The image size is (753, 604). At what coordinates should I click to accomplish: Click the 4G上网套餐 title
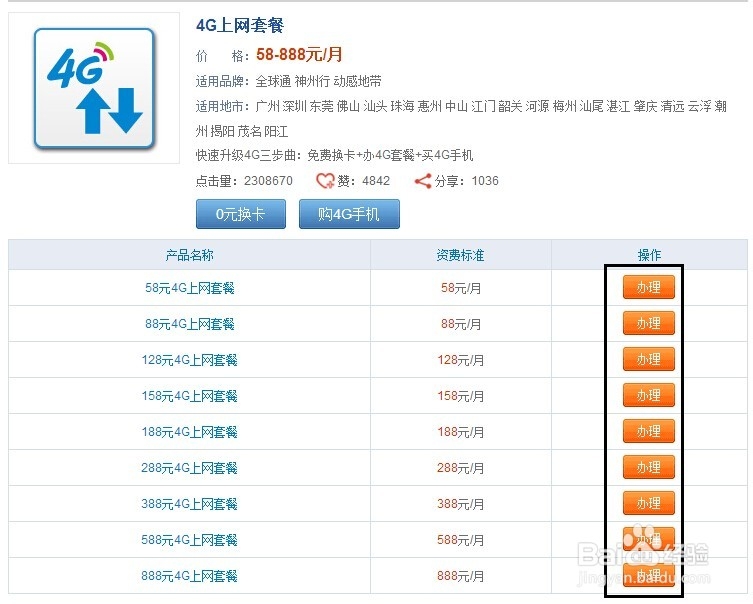point(240,25)
